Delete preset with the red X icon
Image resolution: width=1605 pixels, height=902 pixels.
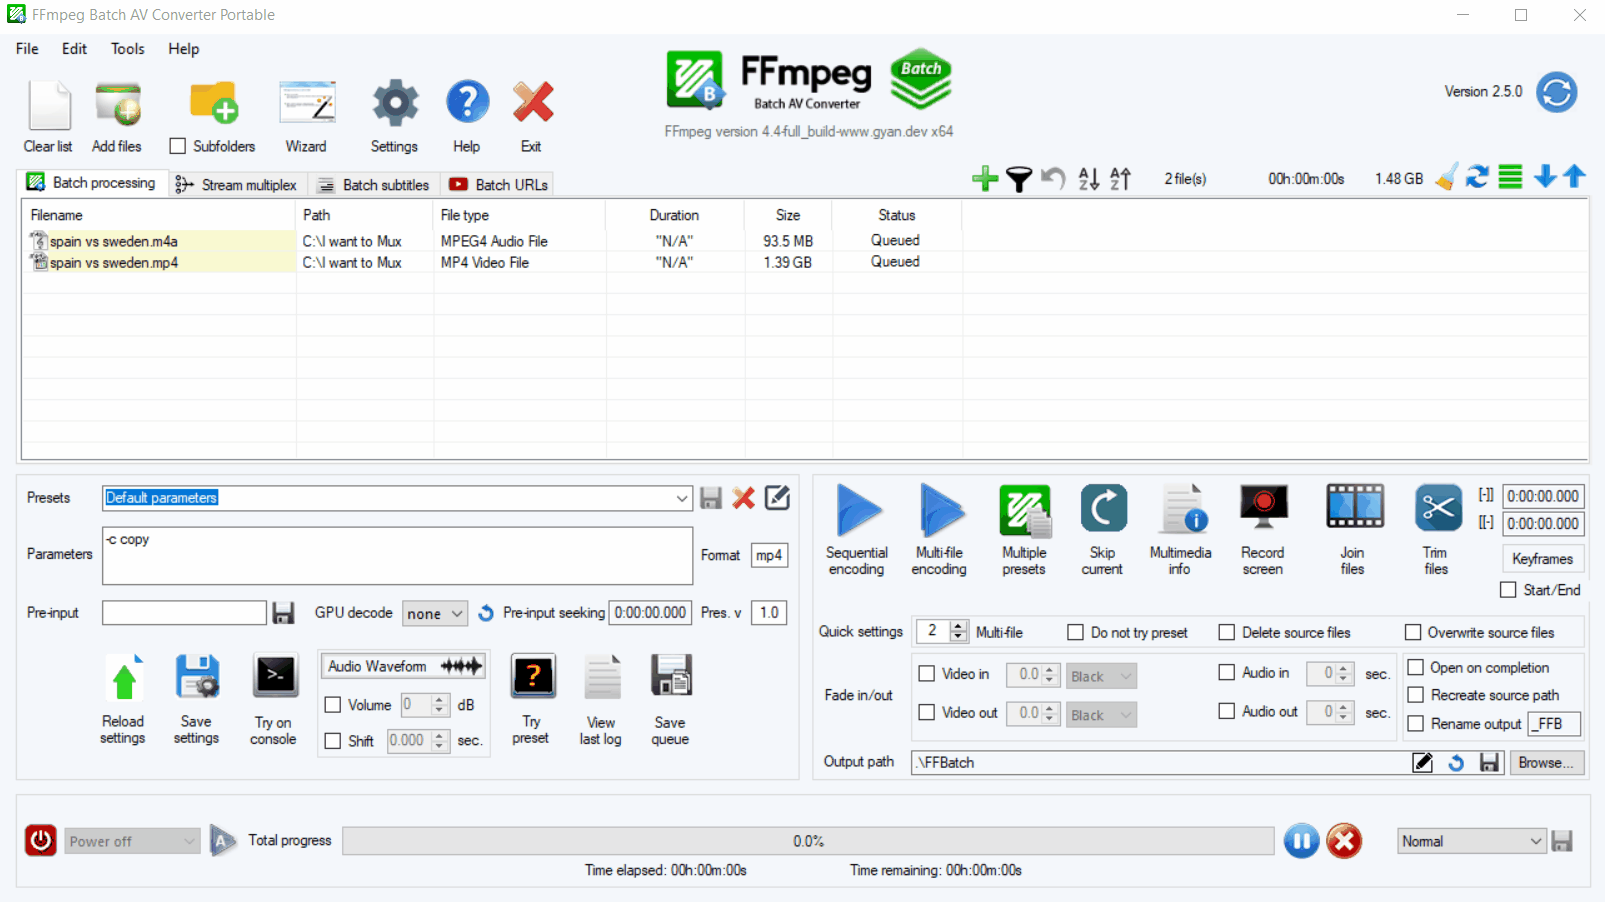744,498
